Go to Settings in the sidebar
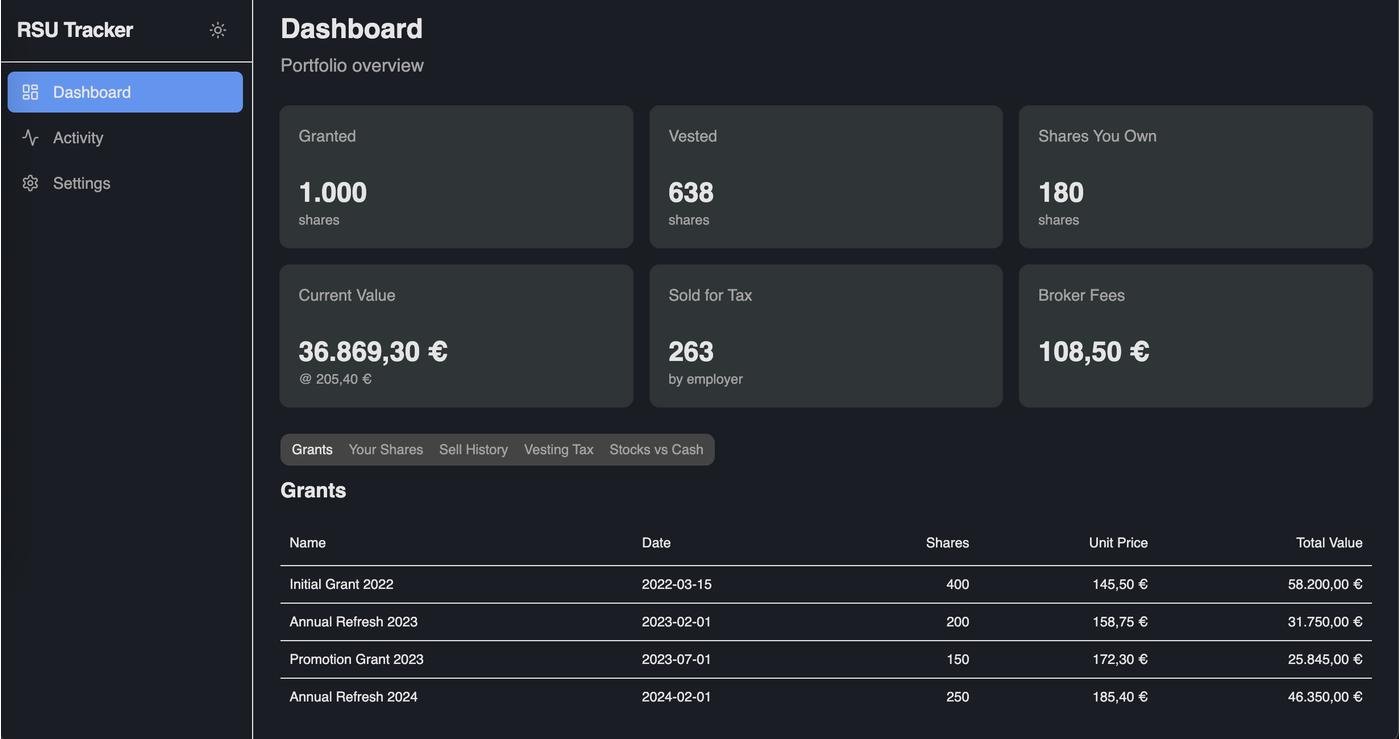This screenshot has width=1400, height=739. coord(81,183)
